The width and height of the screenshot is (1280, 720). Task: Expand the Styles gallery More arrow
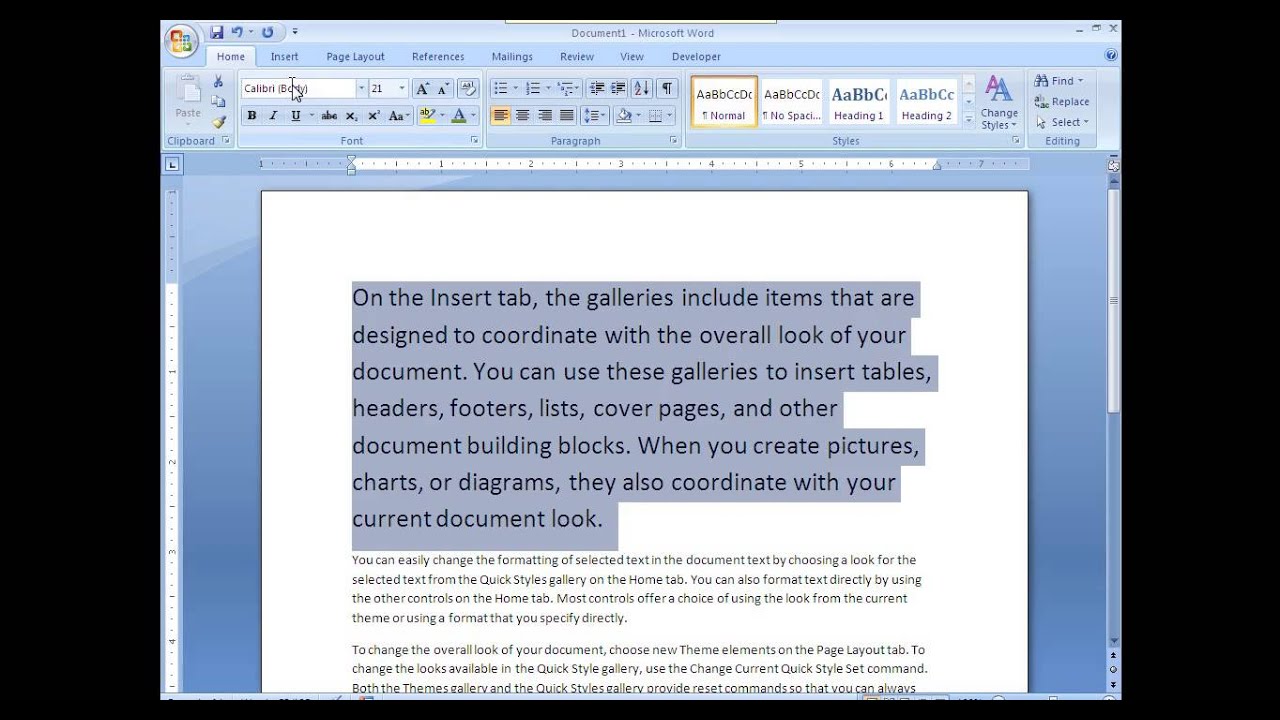(968, 118)
